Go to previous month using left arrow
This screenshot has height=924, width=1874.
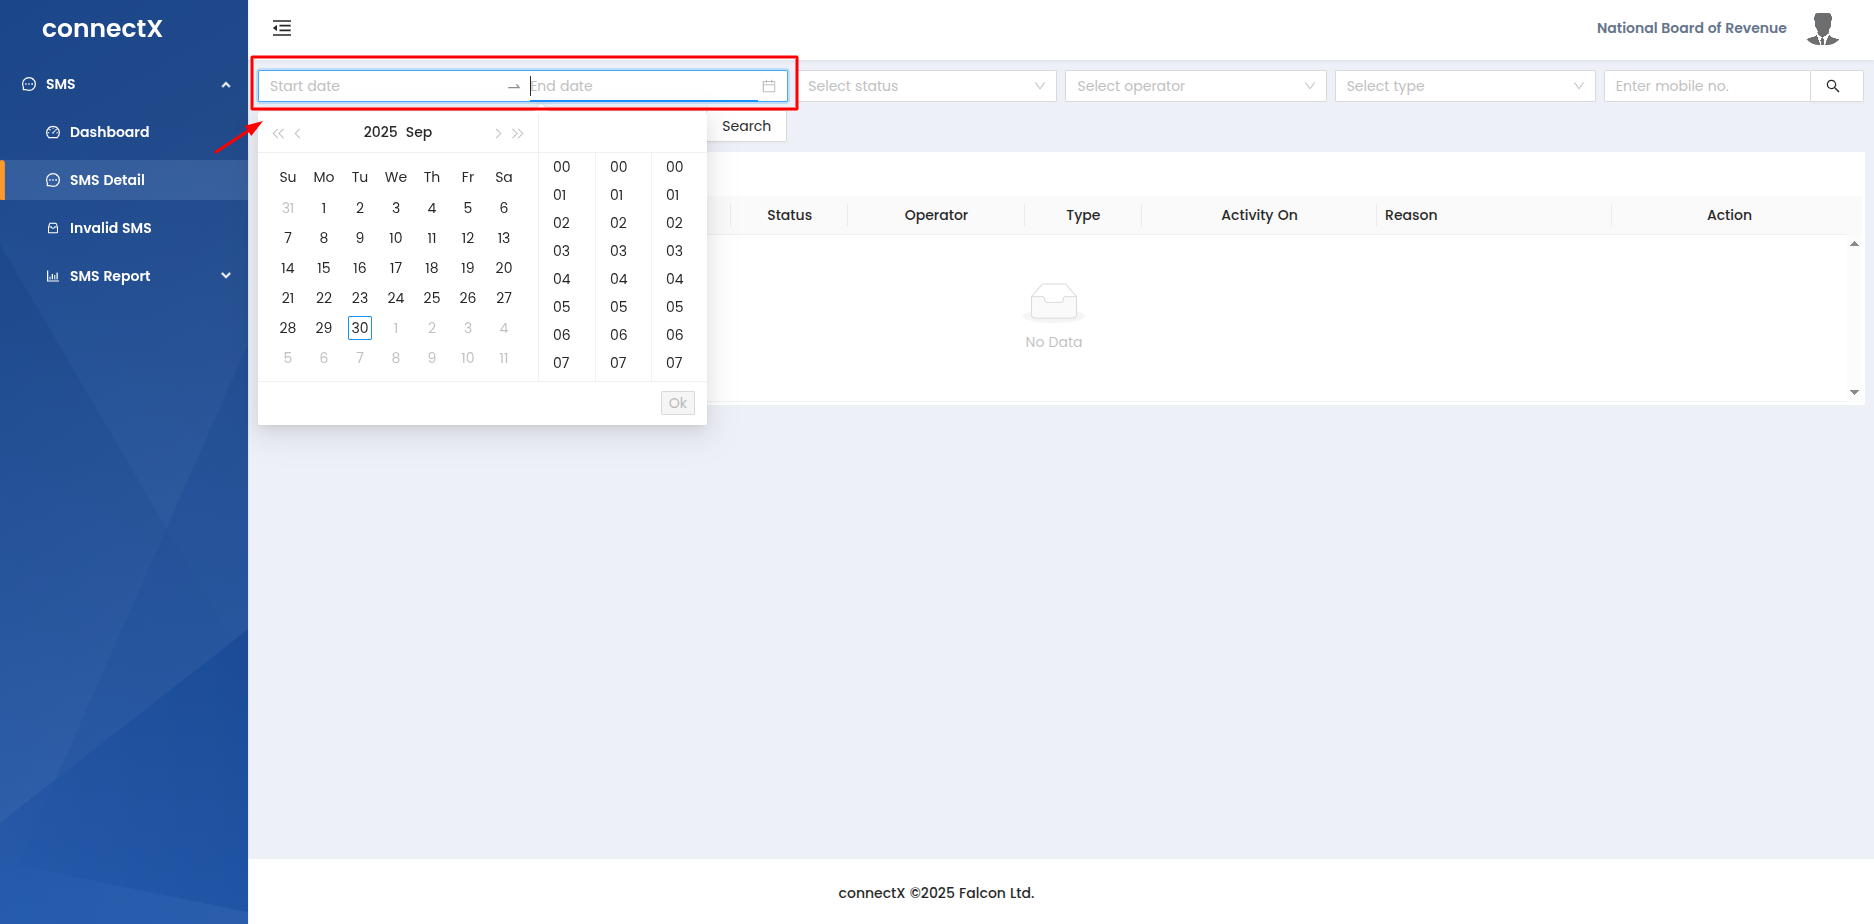[x=298, y=133]
